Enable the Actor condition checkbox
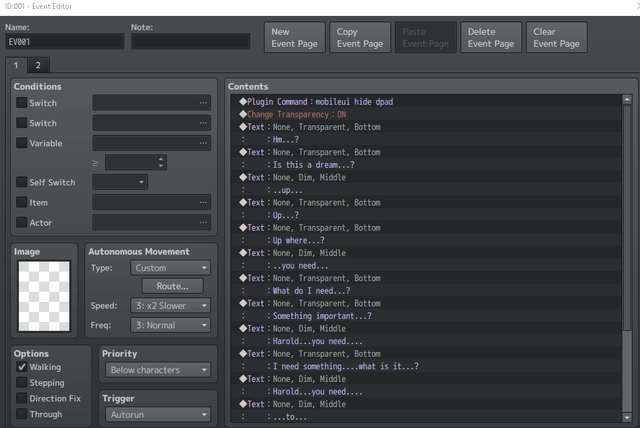The width and height of the screenshot is (640, 428). 21,222
